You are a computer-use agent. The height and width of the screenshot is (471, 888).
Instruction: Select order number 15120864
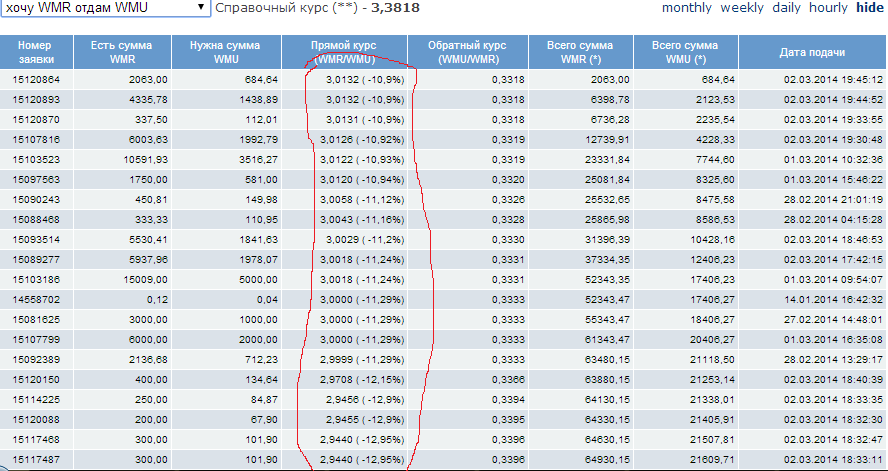tap(36, 80)
